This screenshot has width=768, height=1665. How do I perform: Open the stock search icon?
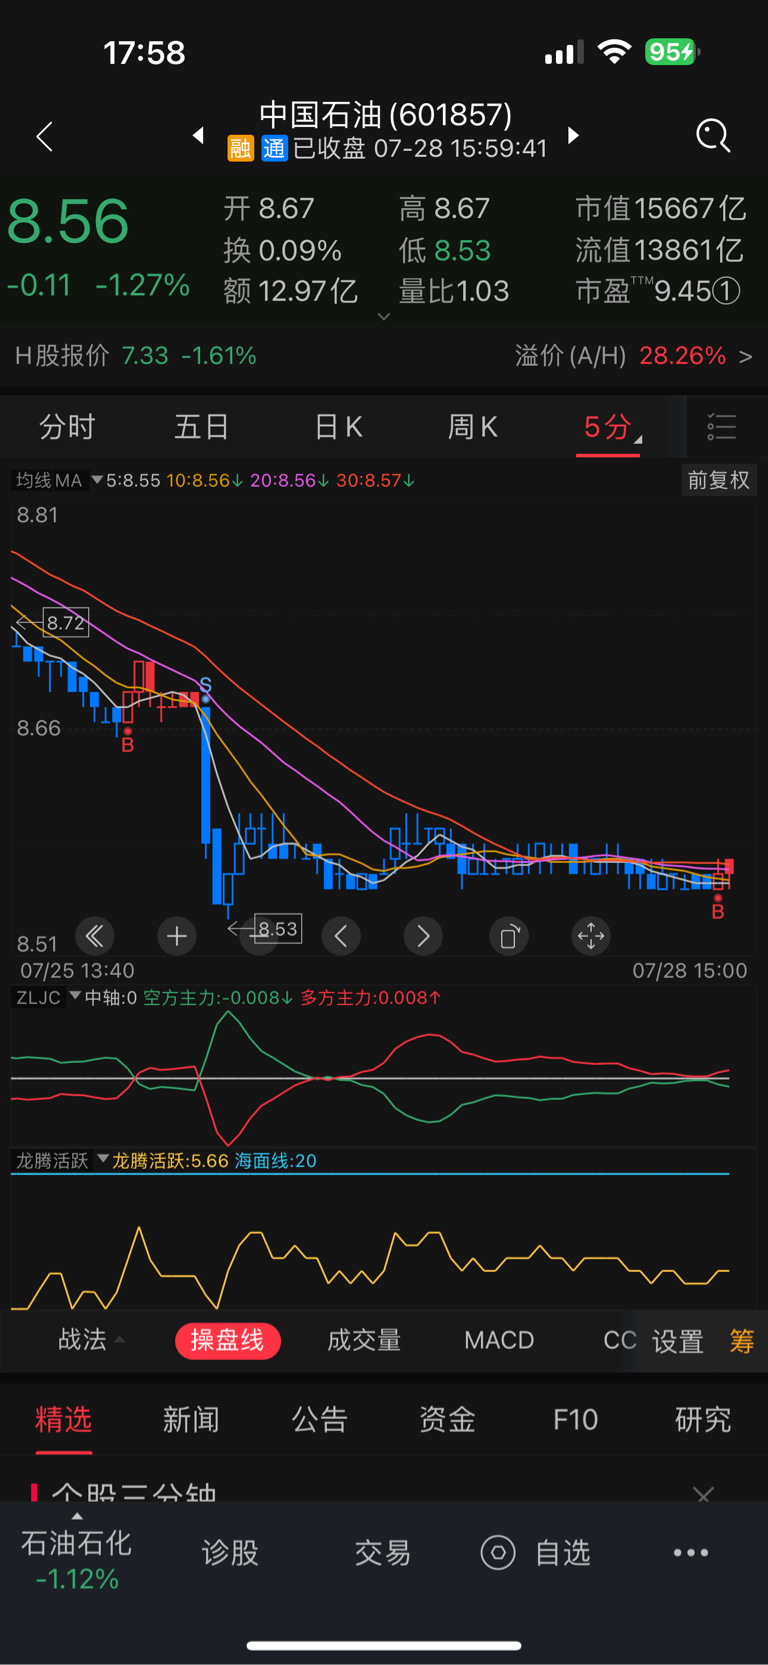(713, 135)
